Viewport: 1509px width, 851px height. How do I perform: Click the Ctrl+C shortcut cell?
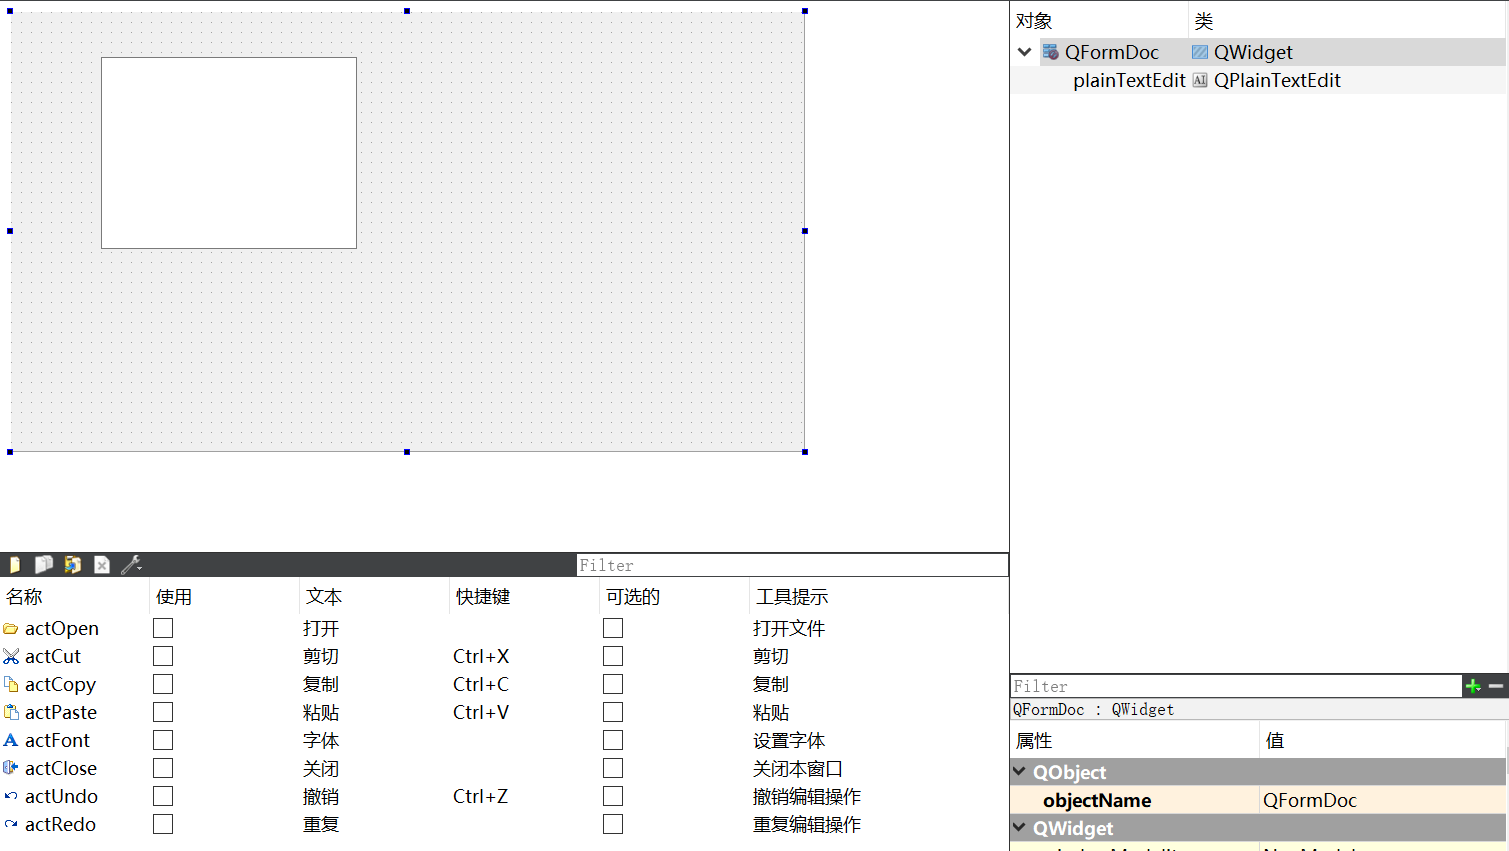coord(481,685)
